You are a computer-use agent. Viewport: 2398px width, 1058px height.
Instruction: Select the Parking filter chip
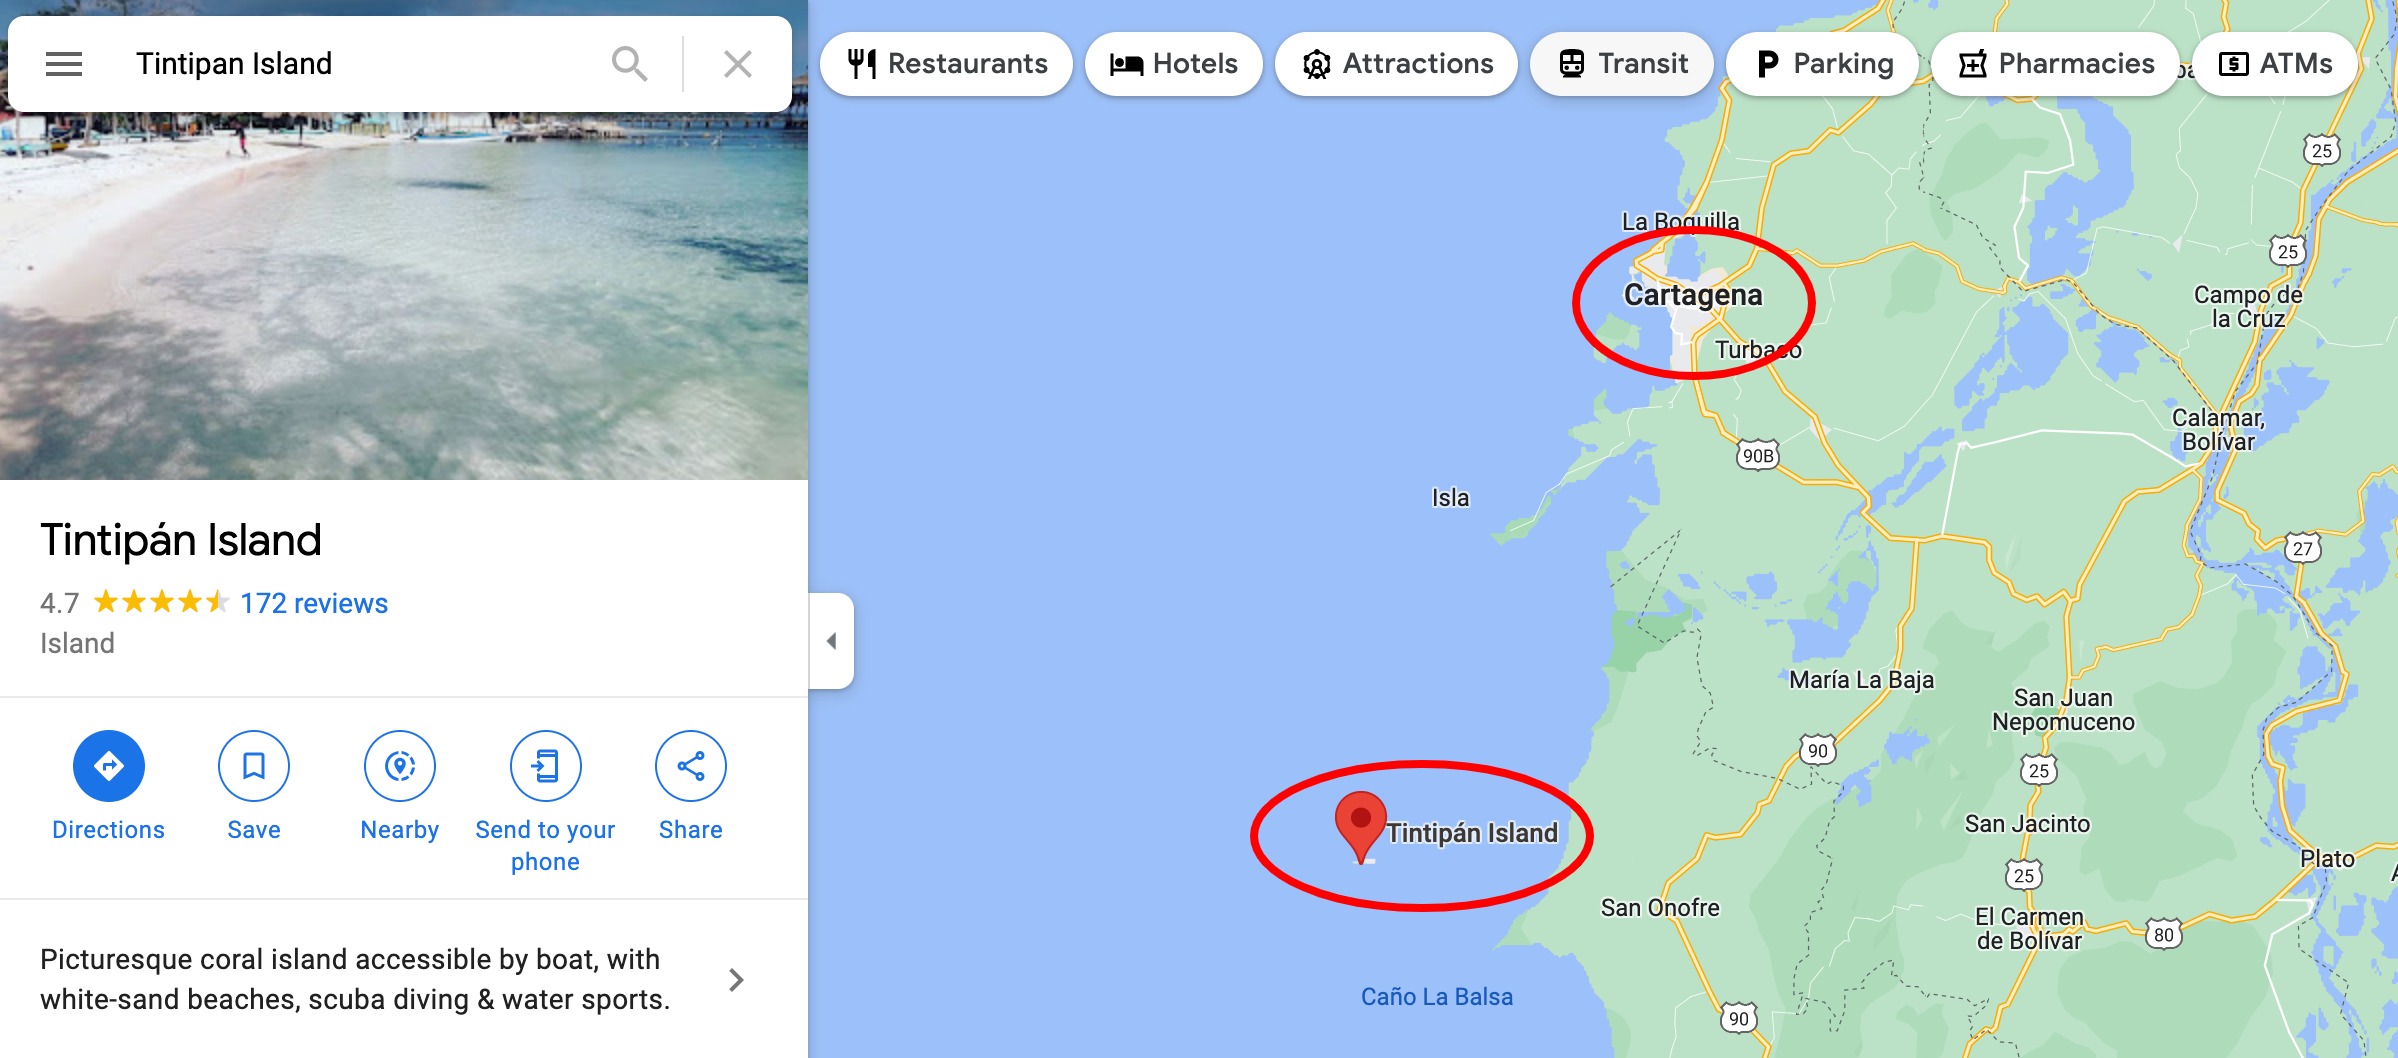point(1823,64)
